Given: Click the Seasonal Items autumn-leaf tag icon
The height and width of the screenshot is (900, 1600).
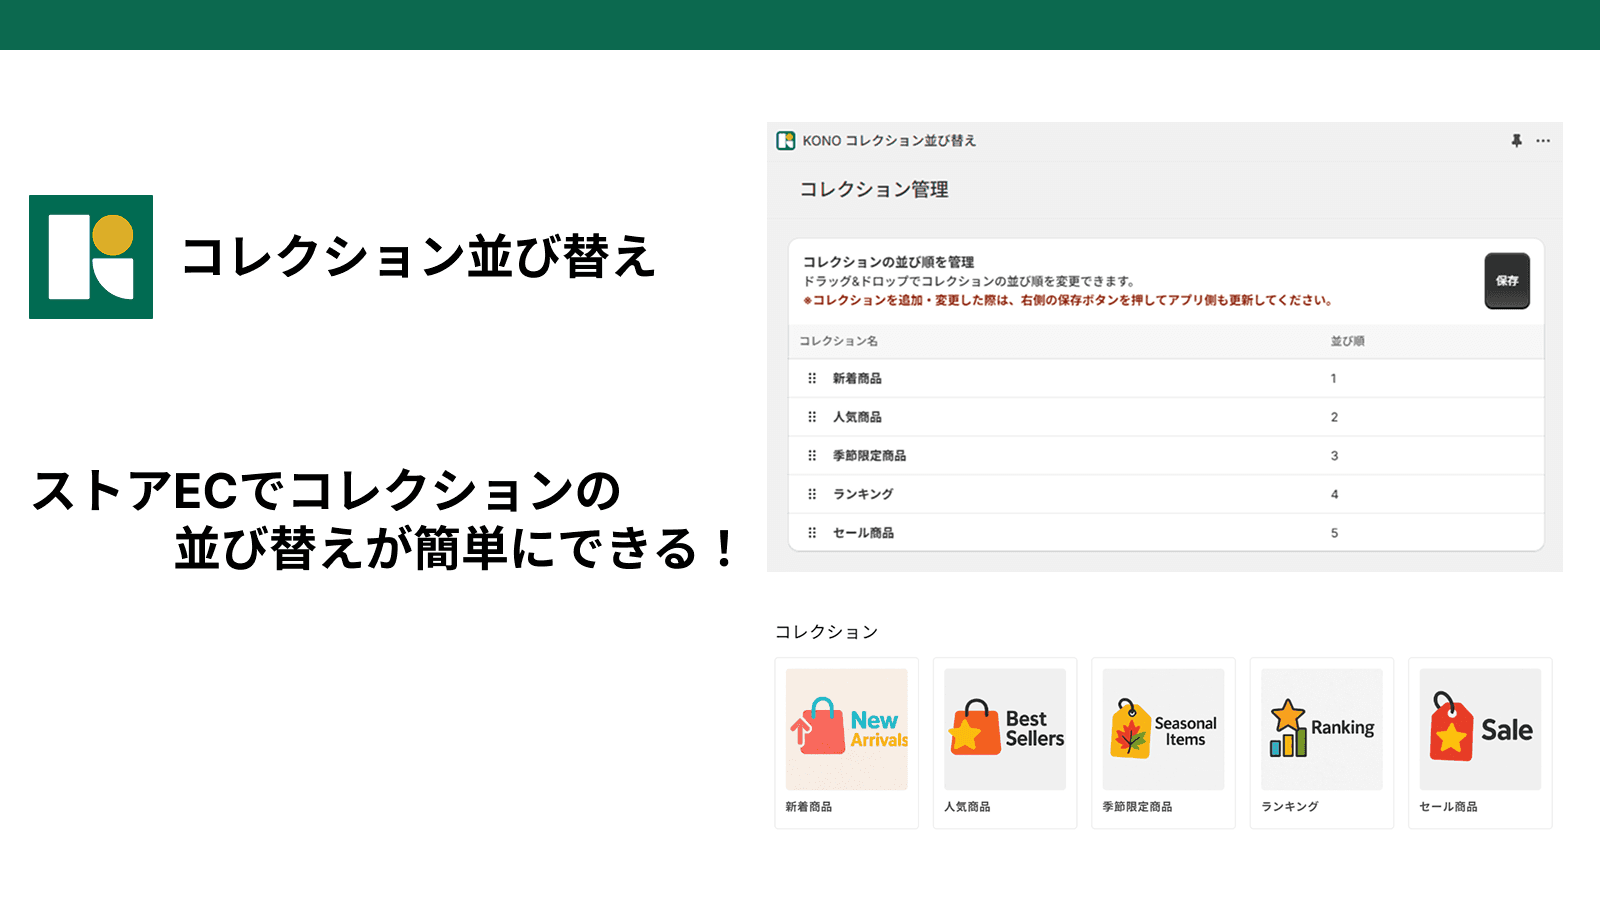Looking at the screenshot, I should 1131,730.
